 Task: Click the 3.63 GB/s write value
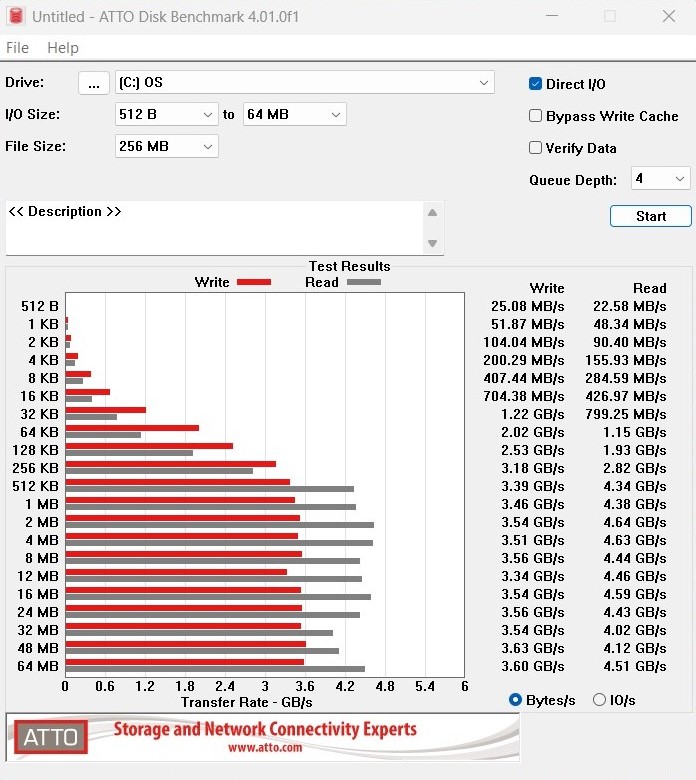click(x=533, y=648)
